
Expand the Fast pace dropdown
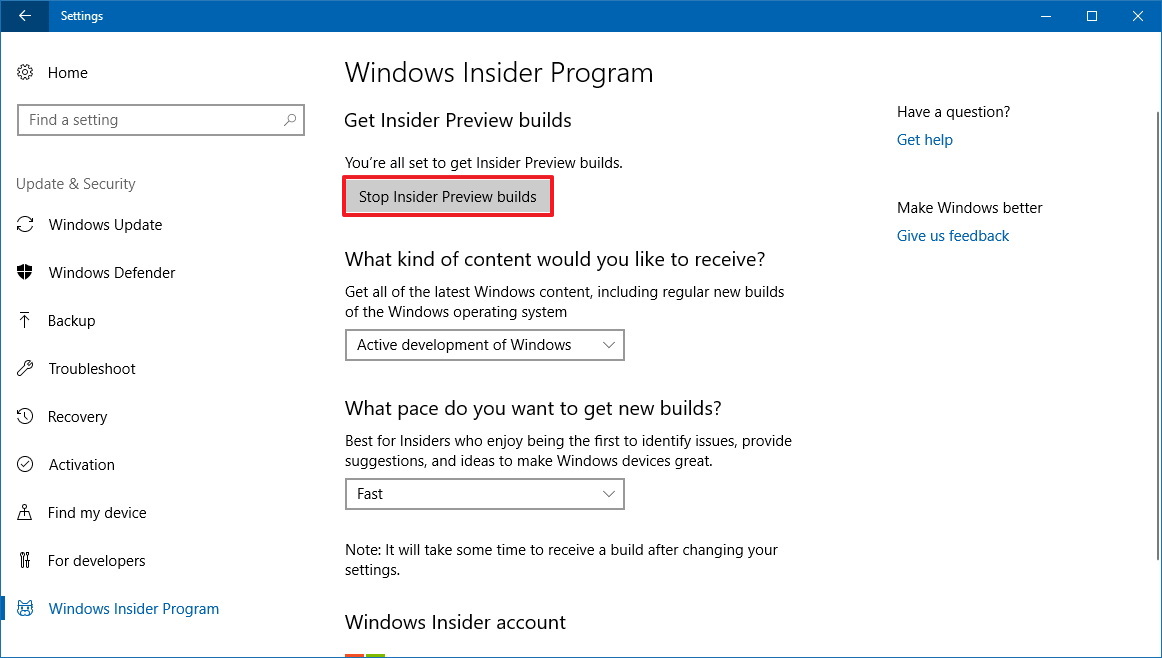[484, 494]
